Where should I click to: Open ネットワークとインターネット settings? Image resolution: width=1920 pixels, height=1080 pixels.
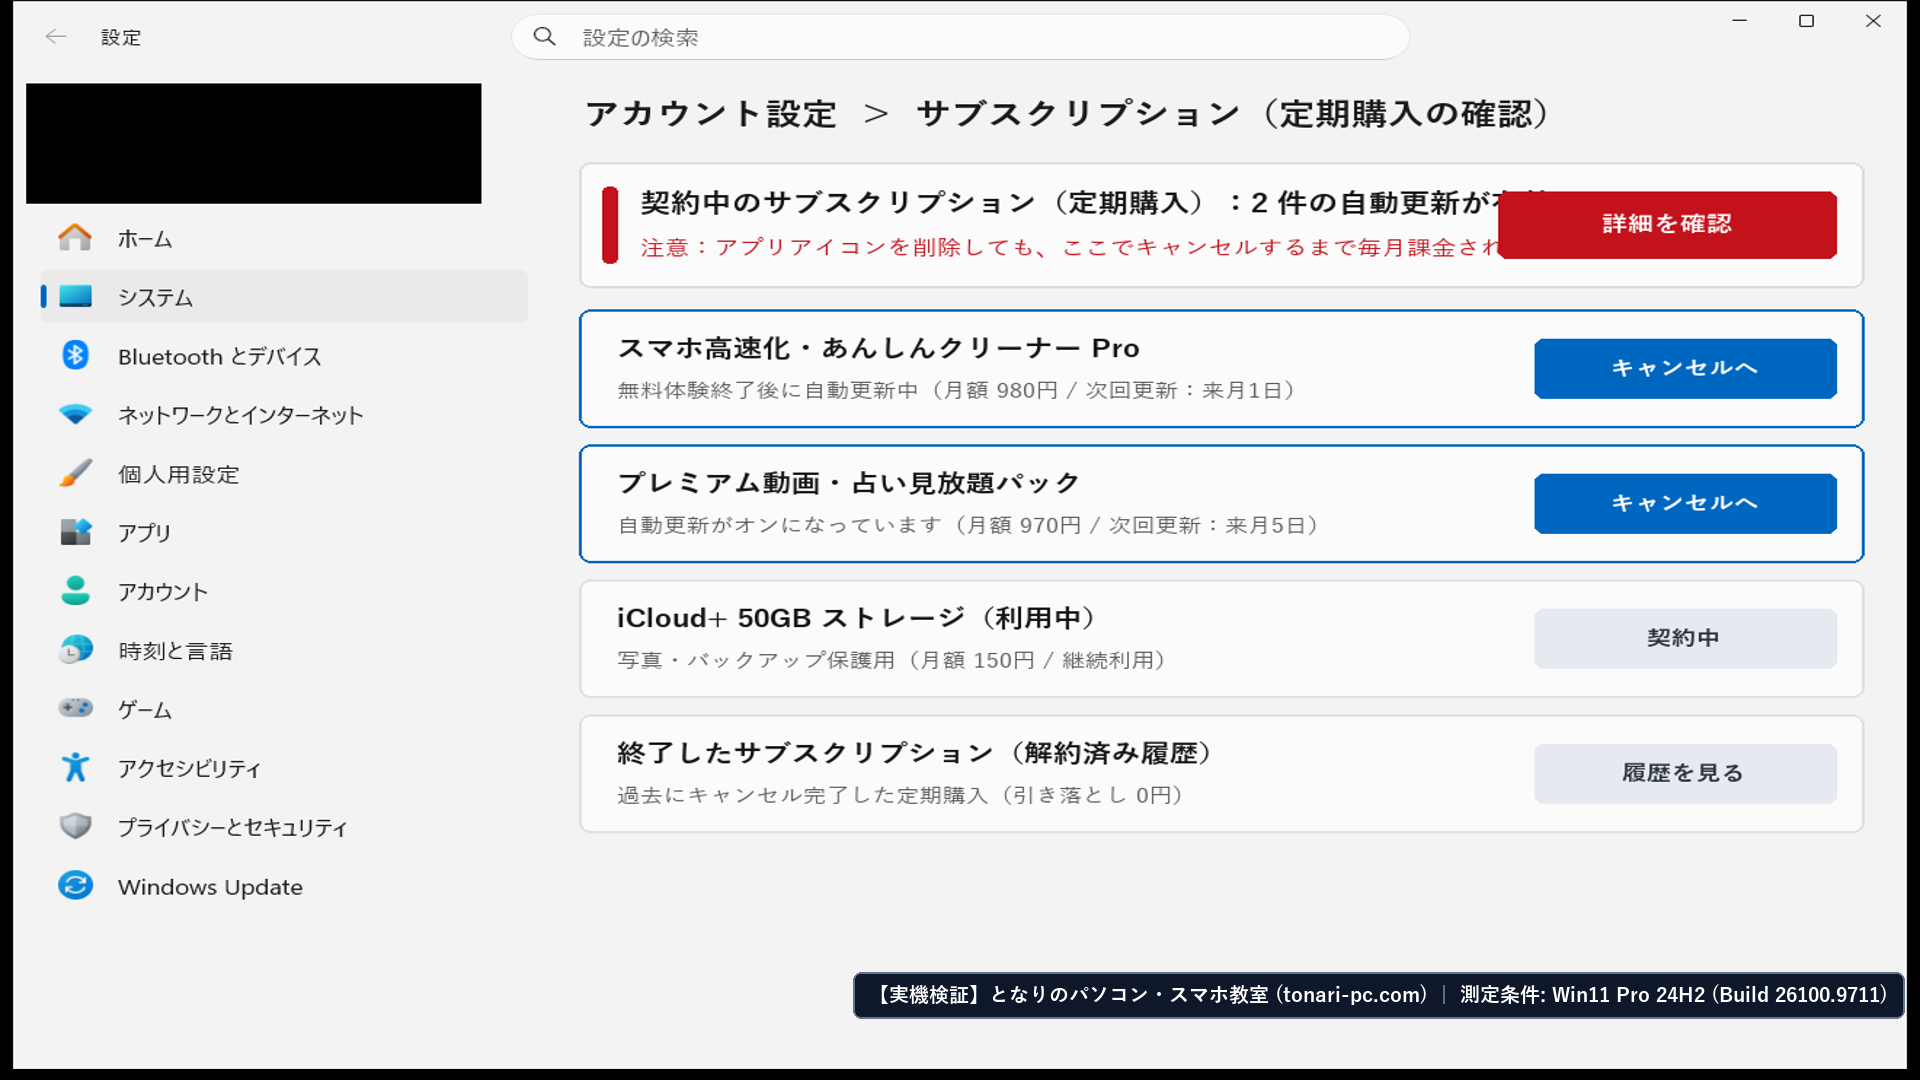pos(284,415)
